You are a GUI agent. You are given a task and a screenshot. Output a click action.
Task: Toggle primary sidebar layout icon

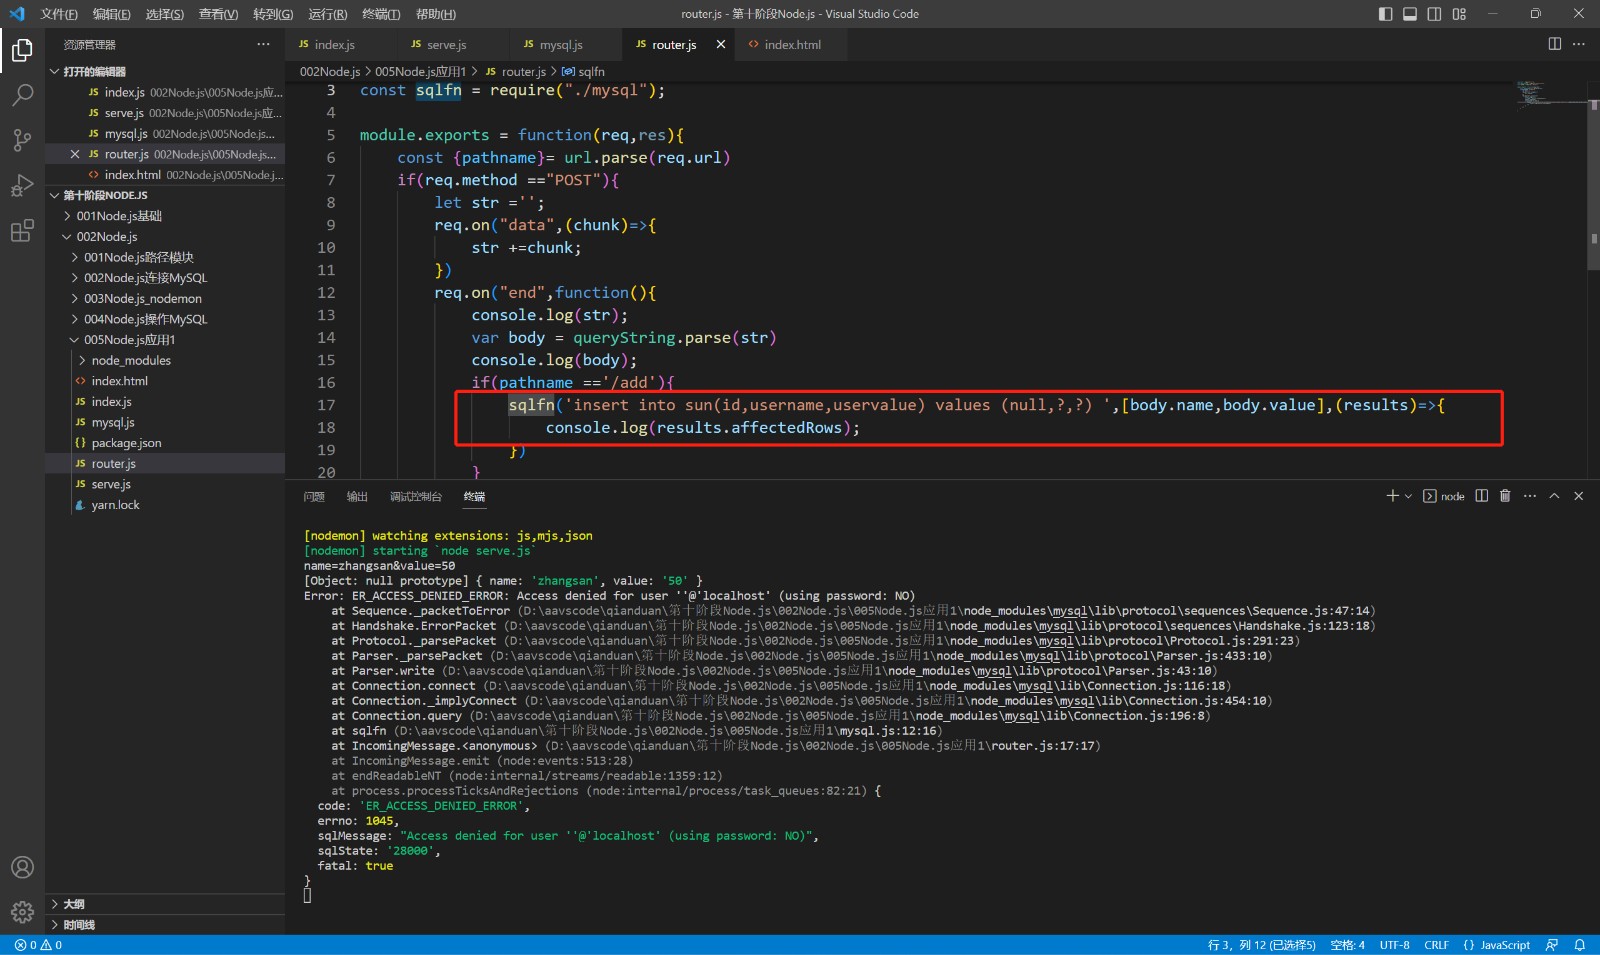[1385, 14]
